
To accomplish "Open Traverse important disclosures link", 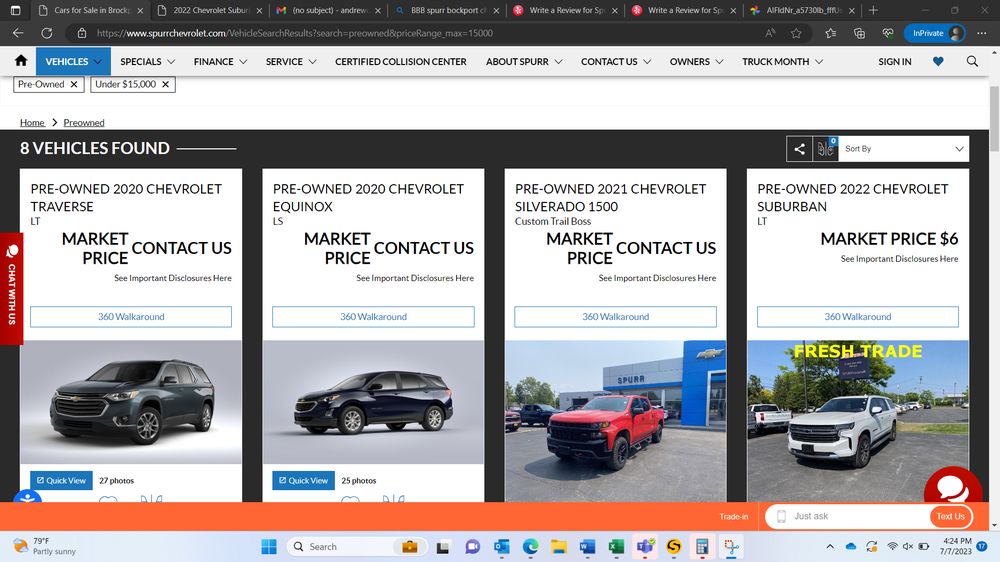I will [173, 278].
